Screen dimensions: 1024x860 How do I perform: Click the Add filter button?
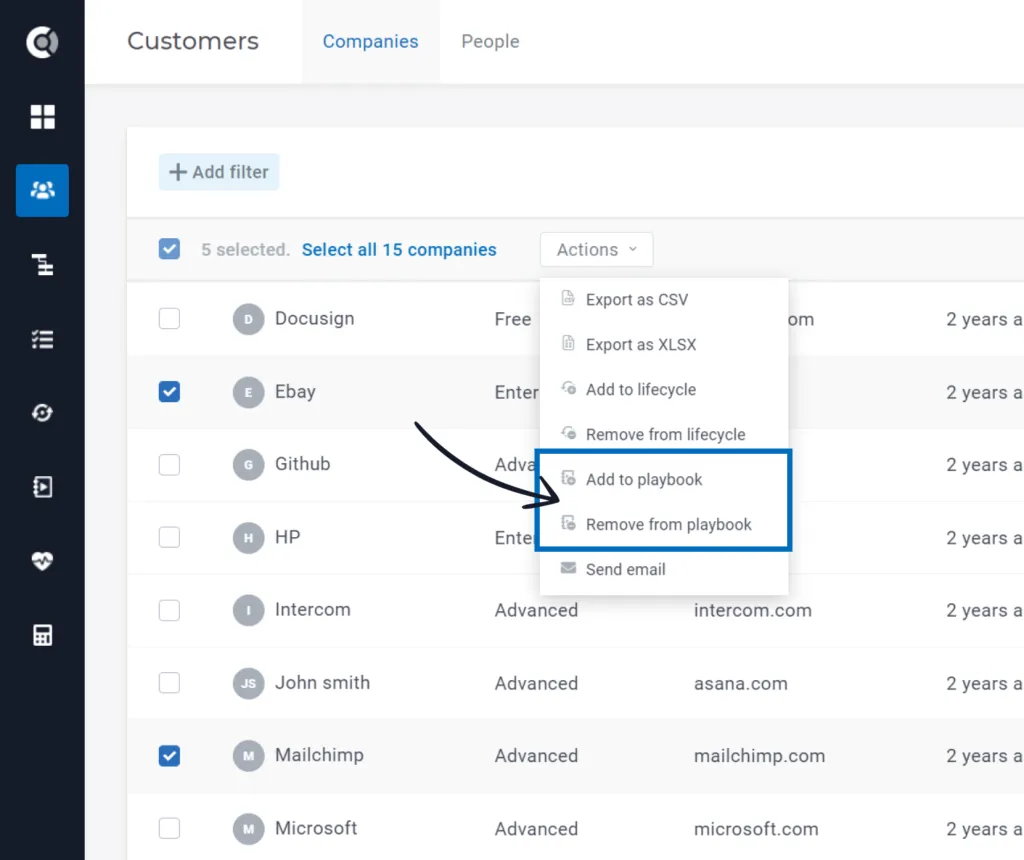(x=219, y=172)
